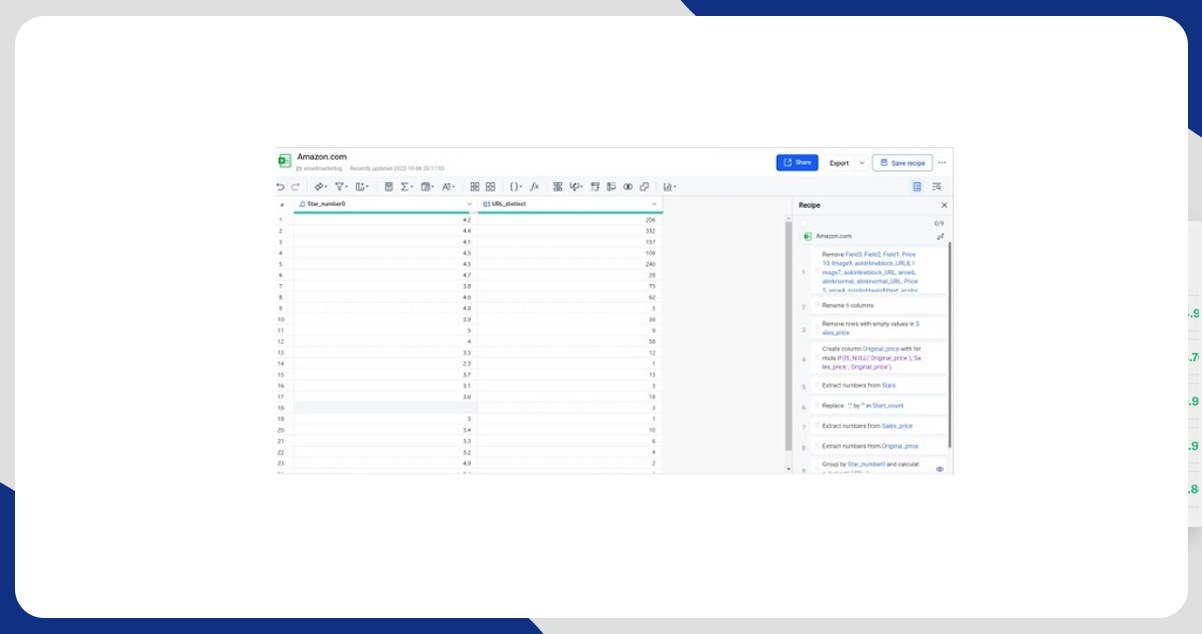This screenshot has height=634, width=1202.
Task: Click the swap arrows icon beside Amazon.com
Action: 940,237
